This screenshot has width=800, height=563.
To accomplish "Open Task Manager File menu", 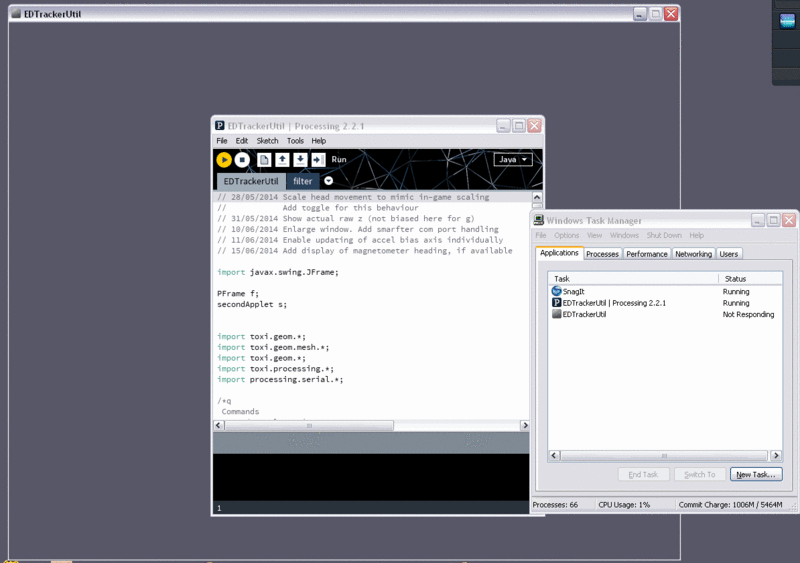I will (x=541, y=235).
